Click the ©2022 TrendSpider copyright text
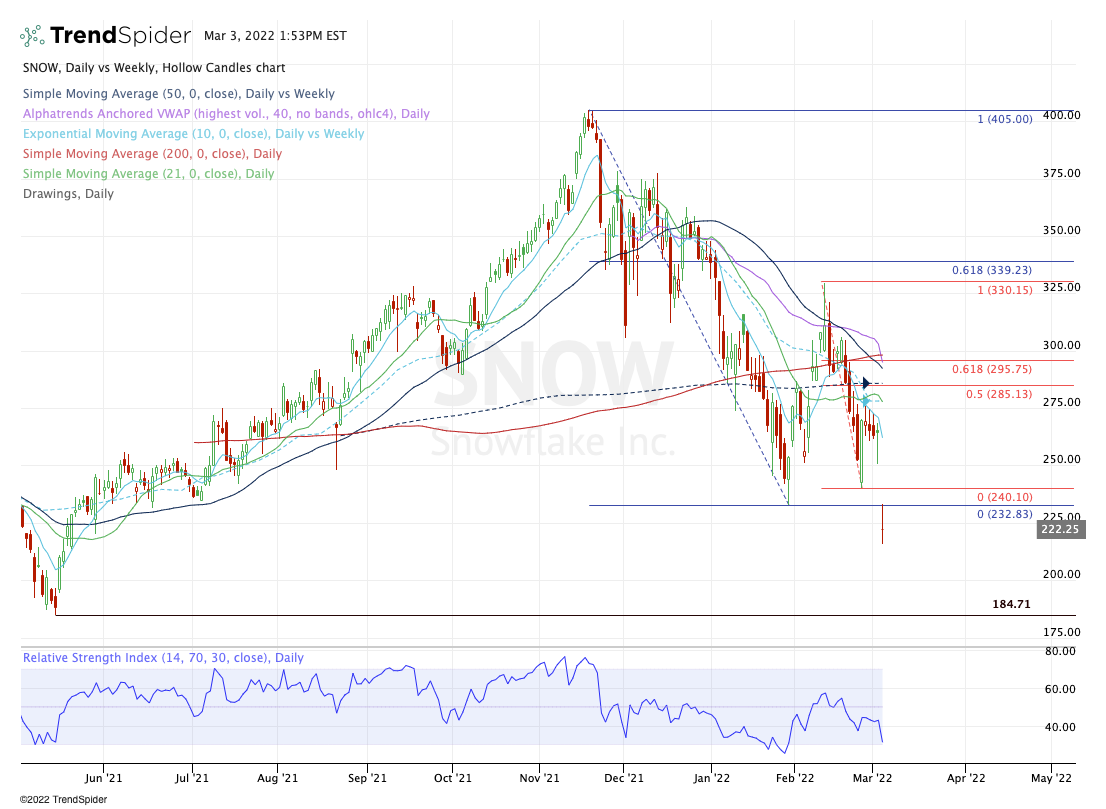1106x809 pixels. (x=63, y=799)
